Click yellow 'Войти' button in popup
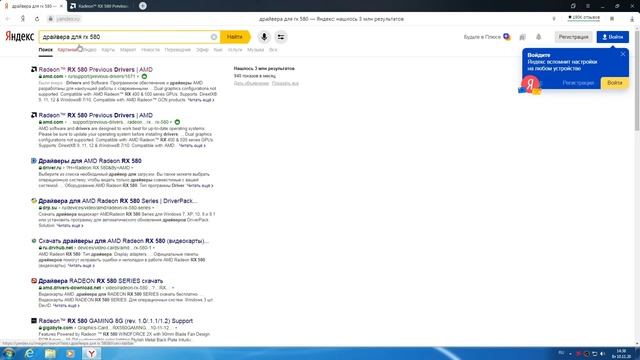640x360 pixels. click(615, 83)
